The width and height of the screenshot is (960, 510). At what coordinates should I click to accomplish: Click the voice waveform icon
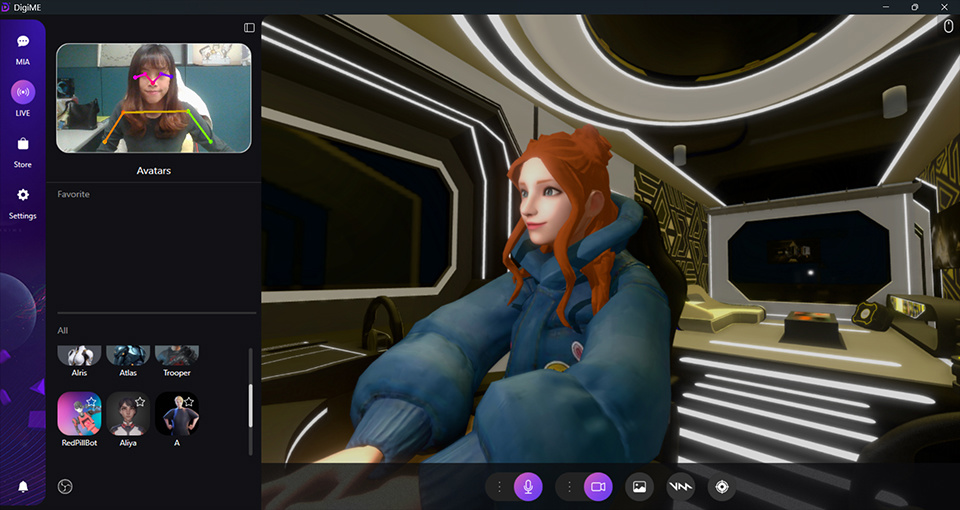point(680,487)
